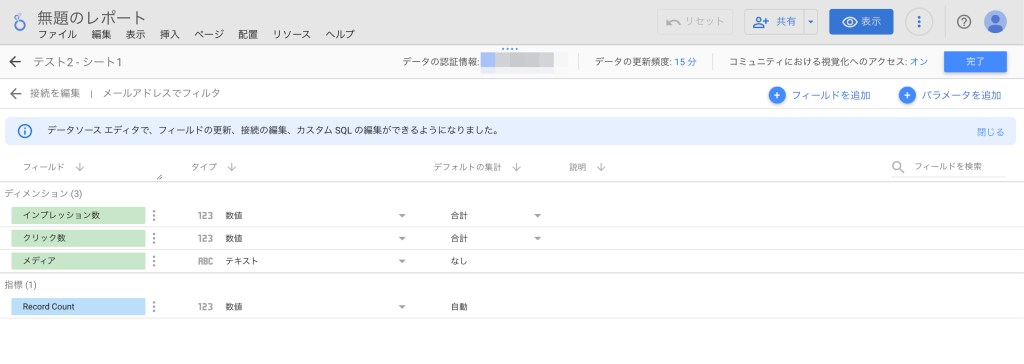Open the help question mark icon
Screen dimensions: 1024x364
point(964,22)
